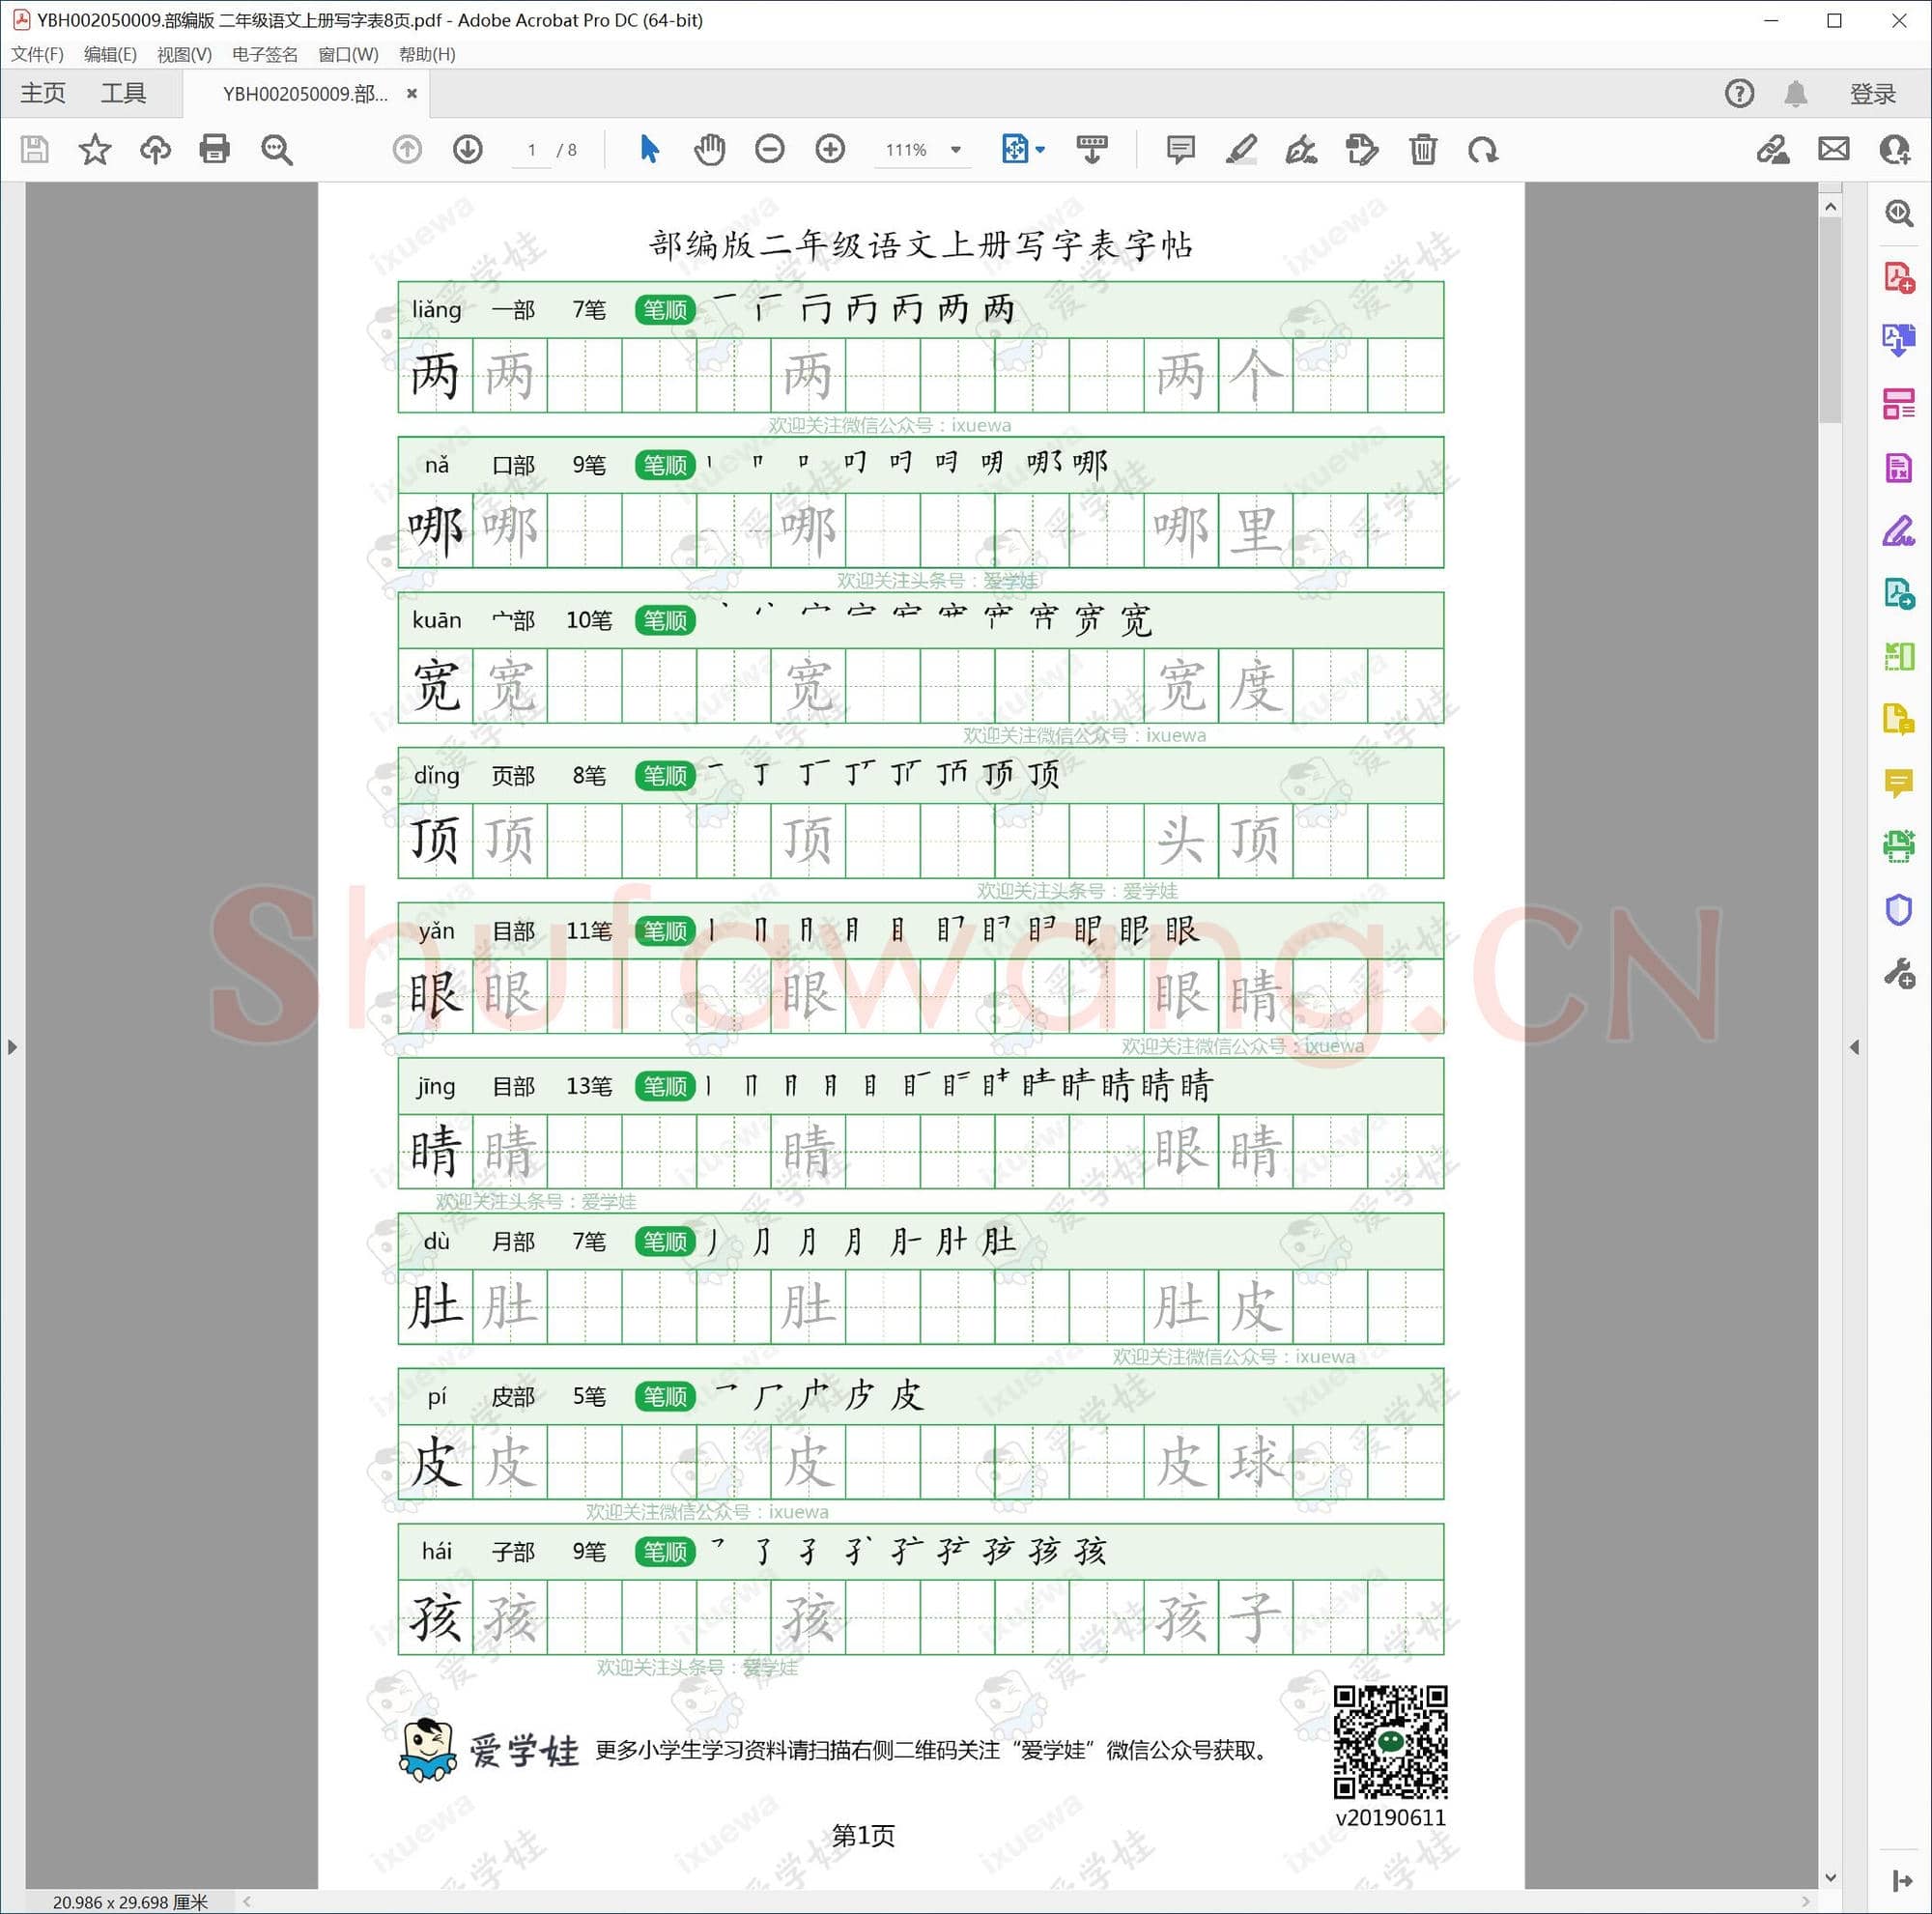Viewport: 1932px width, 1914px height.
Task: Expand the left navigation pane
Action: click(12, 1046)
